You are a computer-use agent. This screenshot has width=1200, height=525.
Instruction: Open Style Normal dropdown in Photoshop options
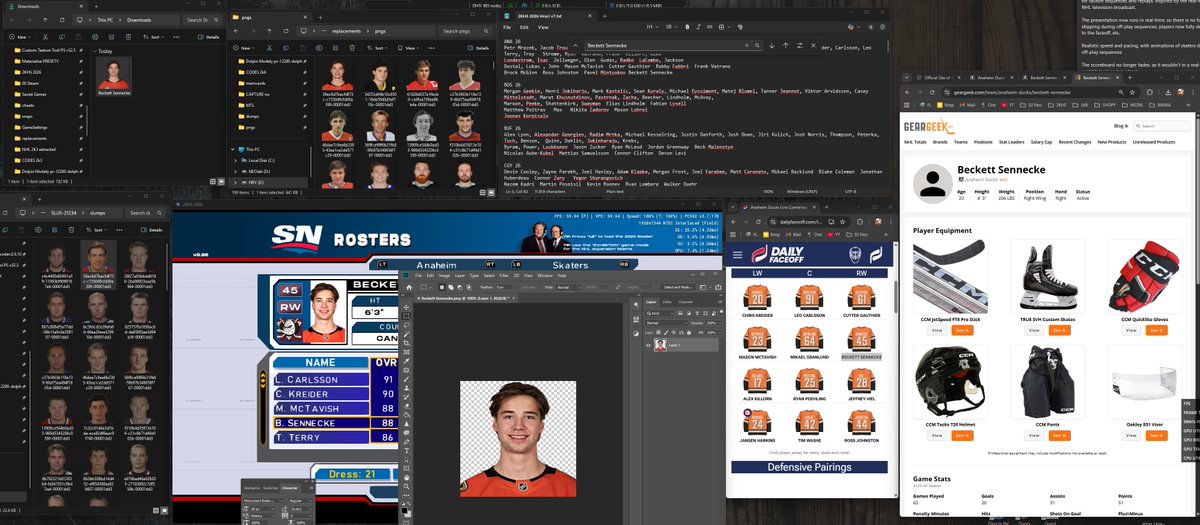pyautogui.click(x=568, y=287)
